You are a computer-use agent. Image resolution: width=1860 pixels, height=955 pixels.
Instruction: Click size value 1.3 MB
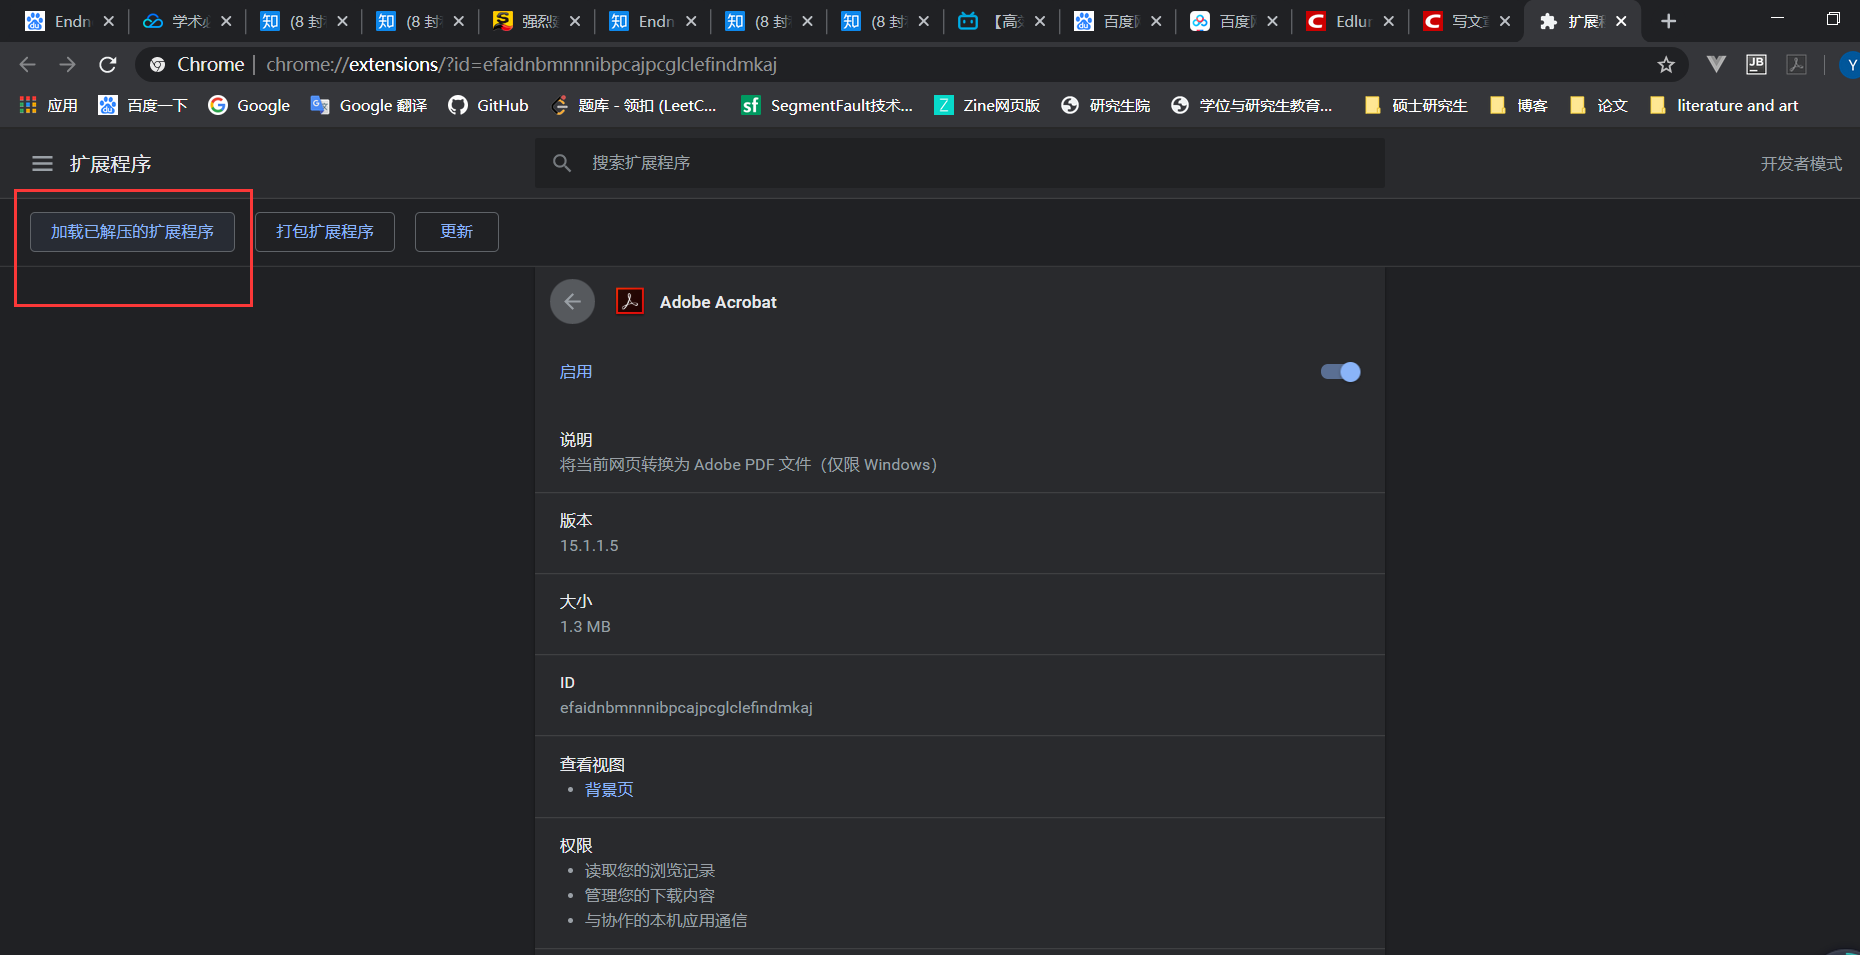pyautogui.click(x=585, y=627)
